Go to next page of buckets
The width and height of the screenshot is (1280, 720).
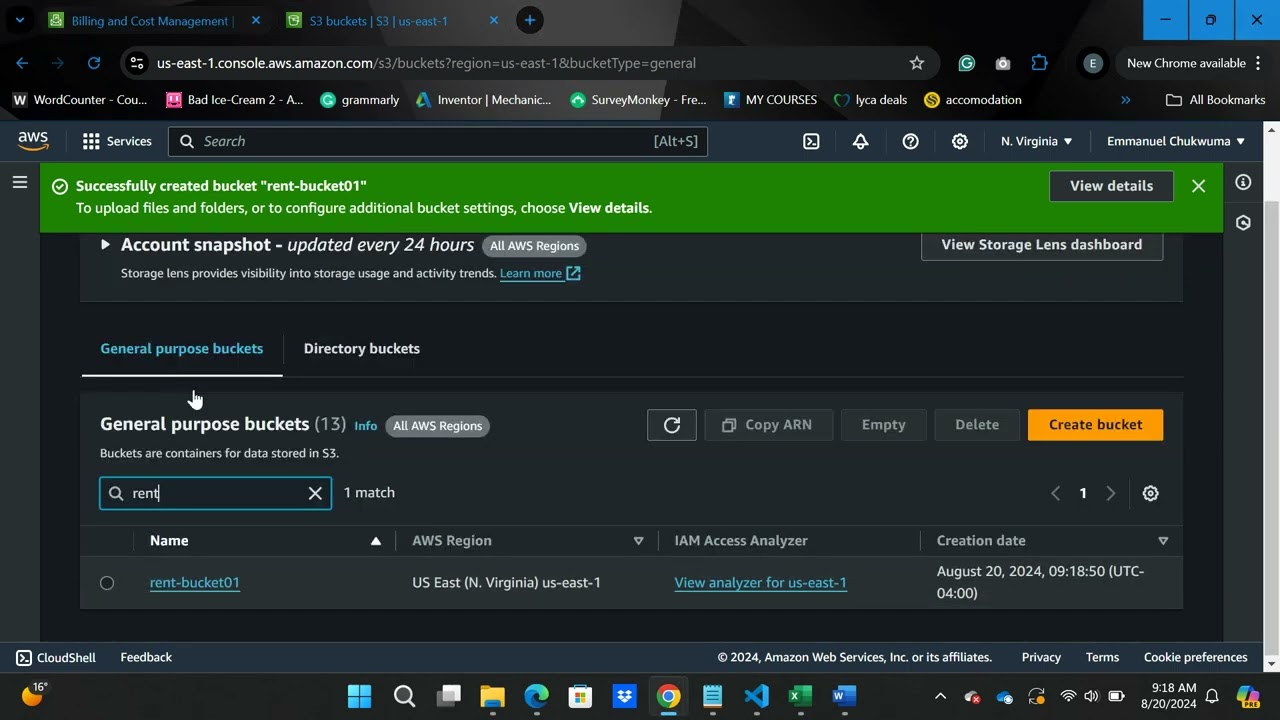tap(1110, 493)
